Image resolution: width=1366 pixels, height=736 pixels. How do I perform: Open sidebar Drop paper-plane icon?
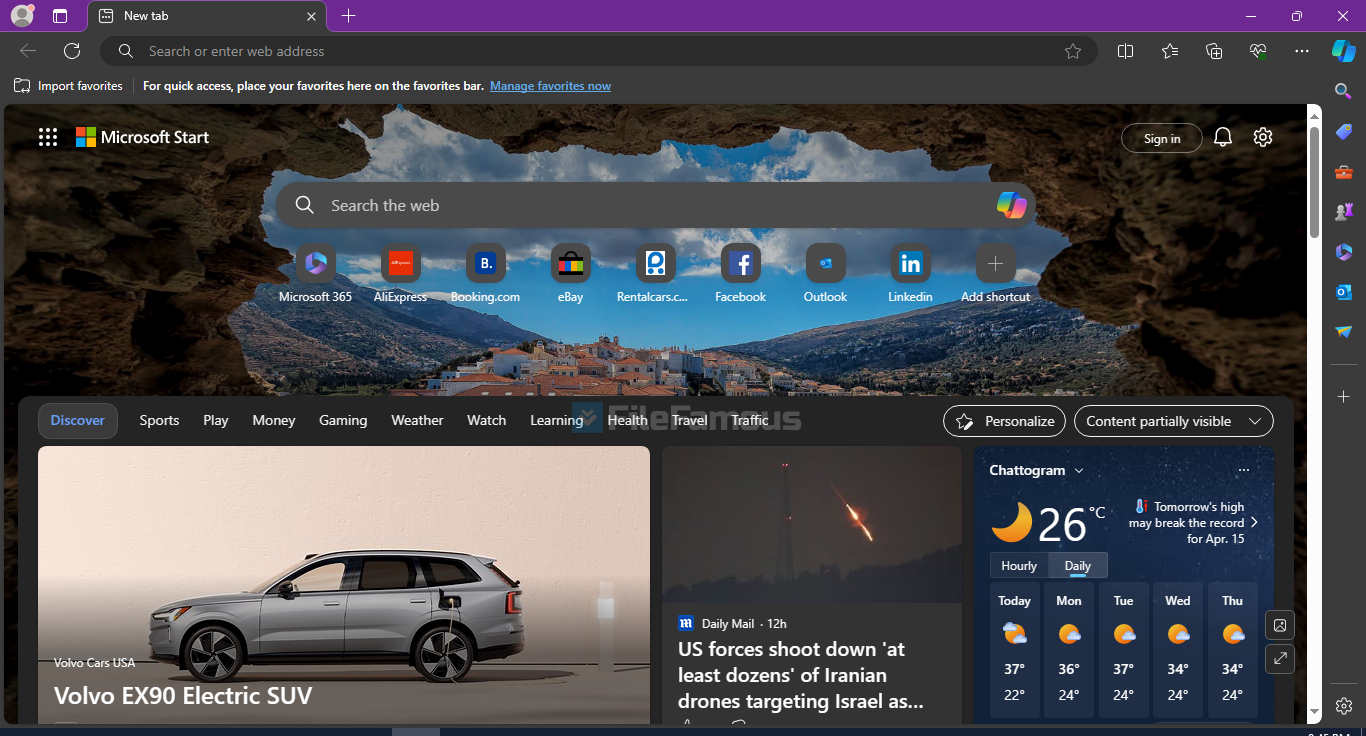1344,332
